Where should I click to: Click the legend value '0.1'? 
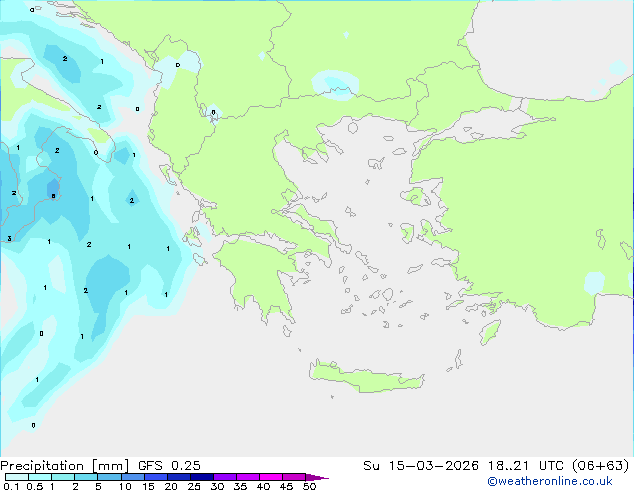tap(11, 486)
